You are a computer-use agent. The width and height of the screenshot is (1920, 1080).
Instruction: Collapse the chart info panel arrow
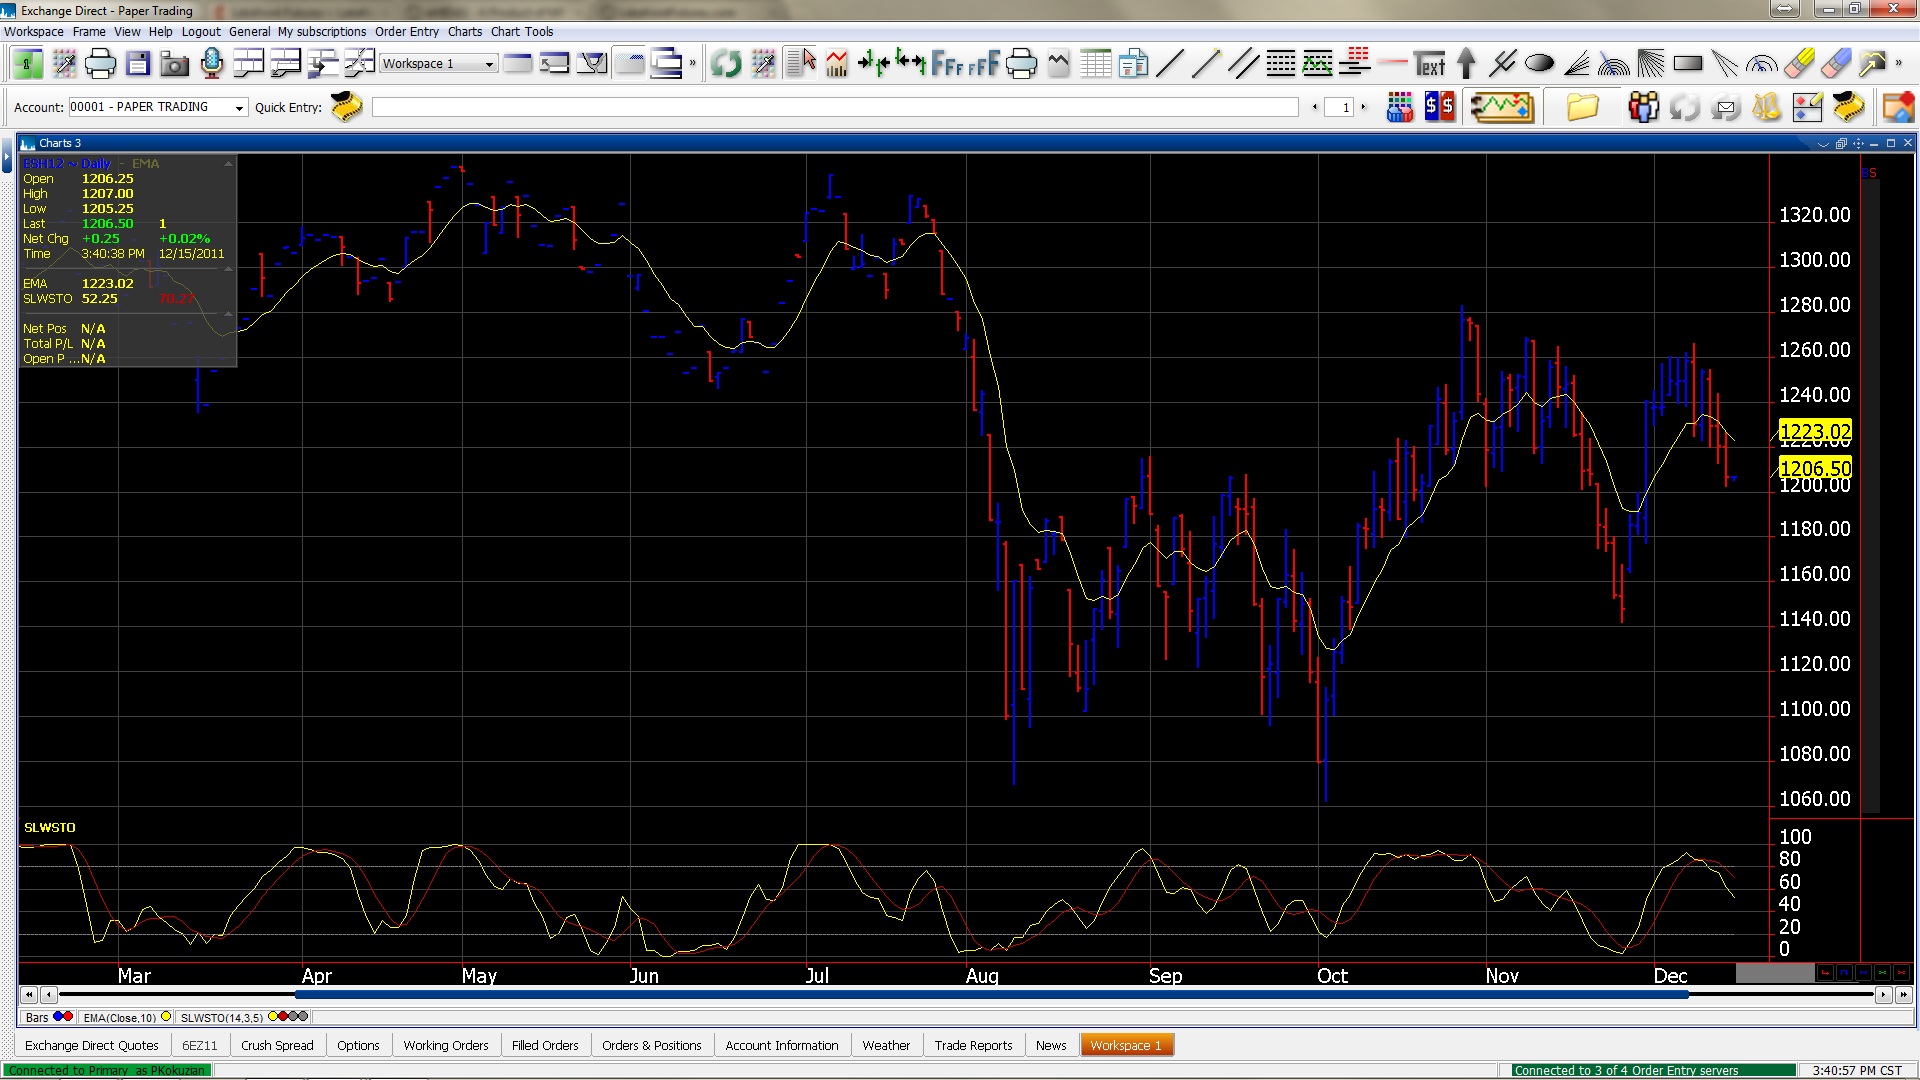(228, 163)
